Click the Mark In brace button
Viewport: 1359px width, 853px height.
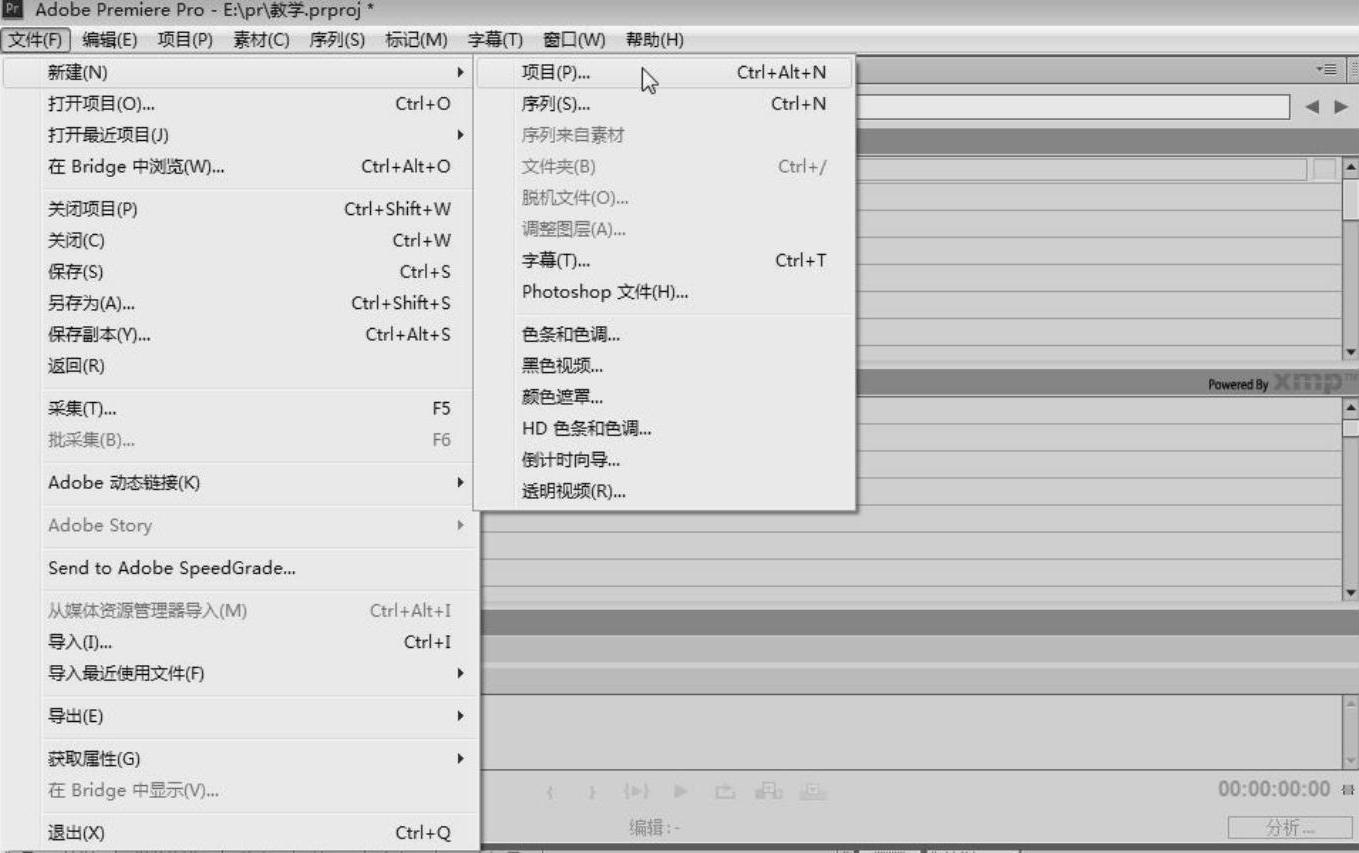point(550,793)
